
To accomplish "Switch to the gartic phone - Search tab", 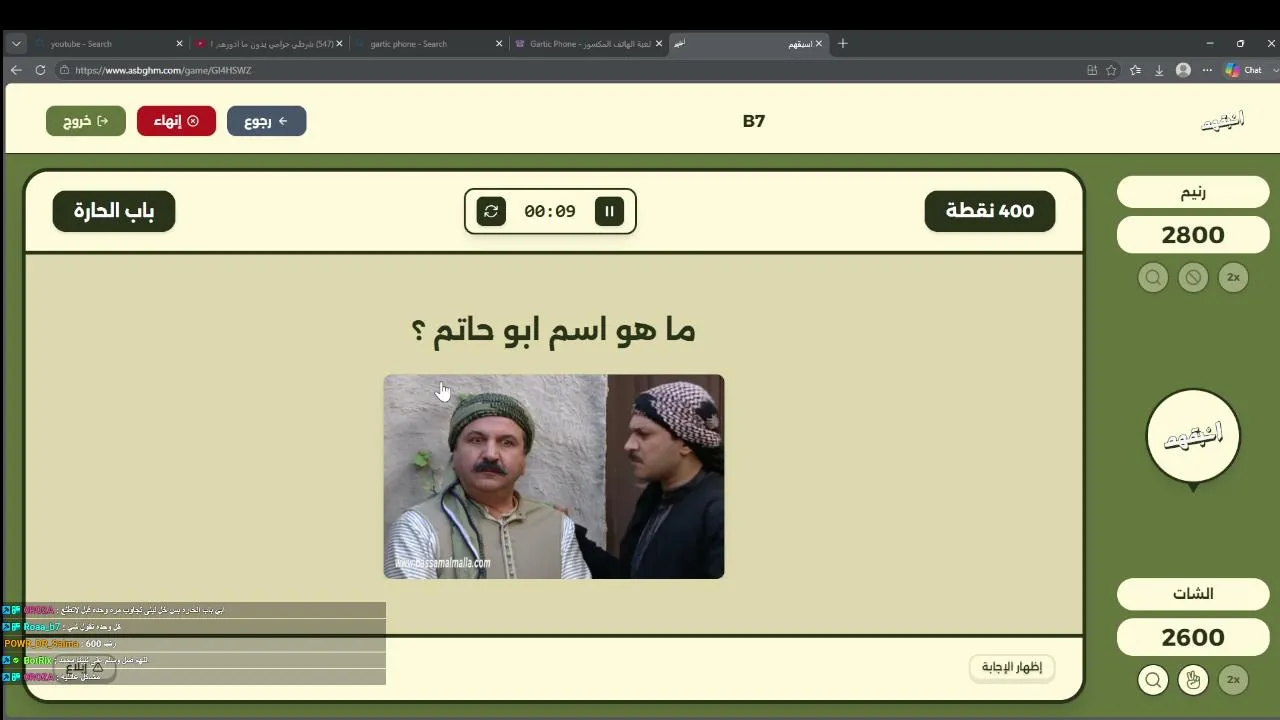I will pyautogui.click(x=430, y=44).
